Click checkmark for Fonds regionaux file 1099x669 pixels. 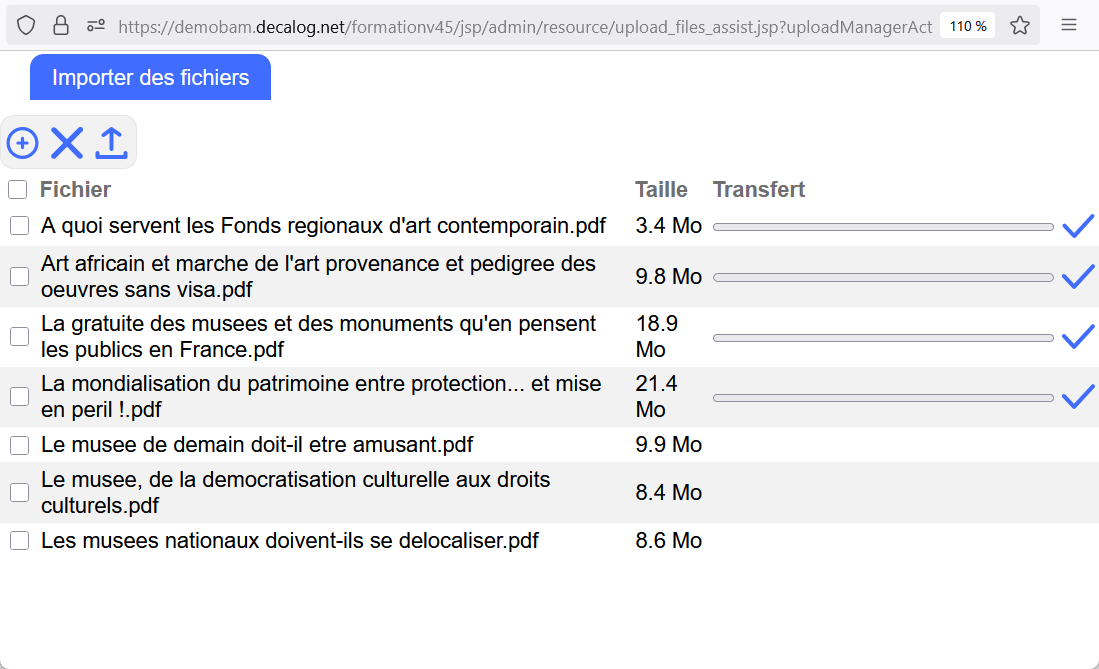[1077, 226]
